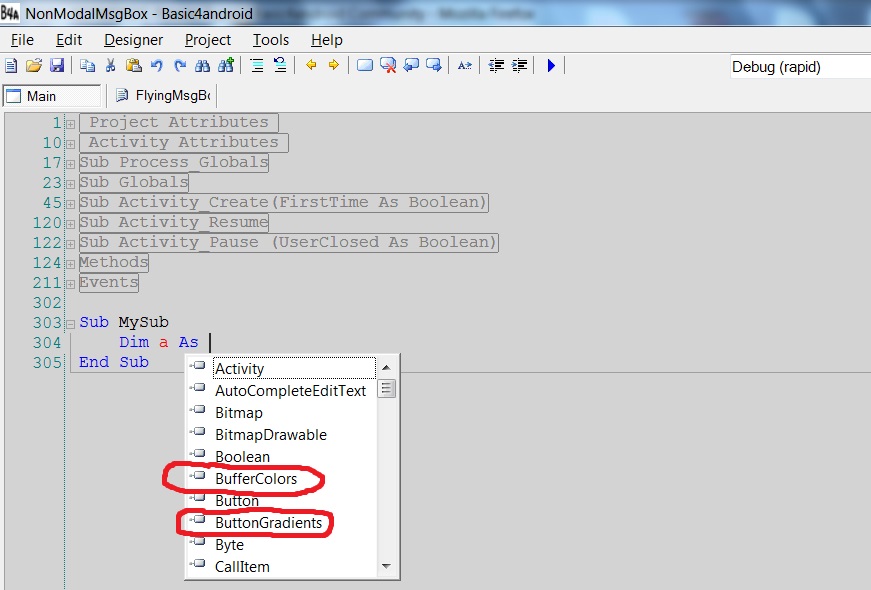This screenshot has height=590, width=871.
Task: Expand the Project Attributes region
Action: tap(71, 124)
